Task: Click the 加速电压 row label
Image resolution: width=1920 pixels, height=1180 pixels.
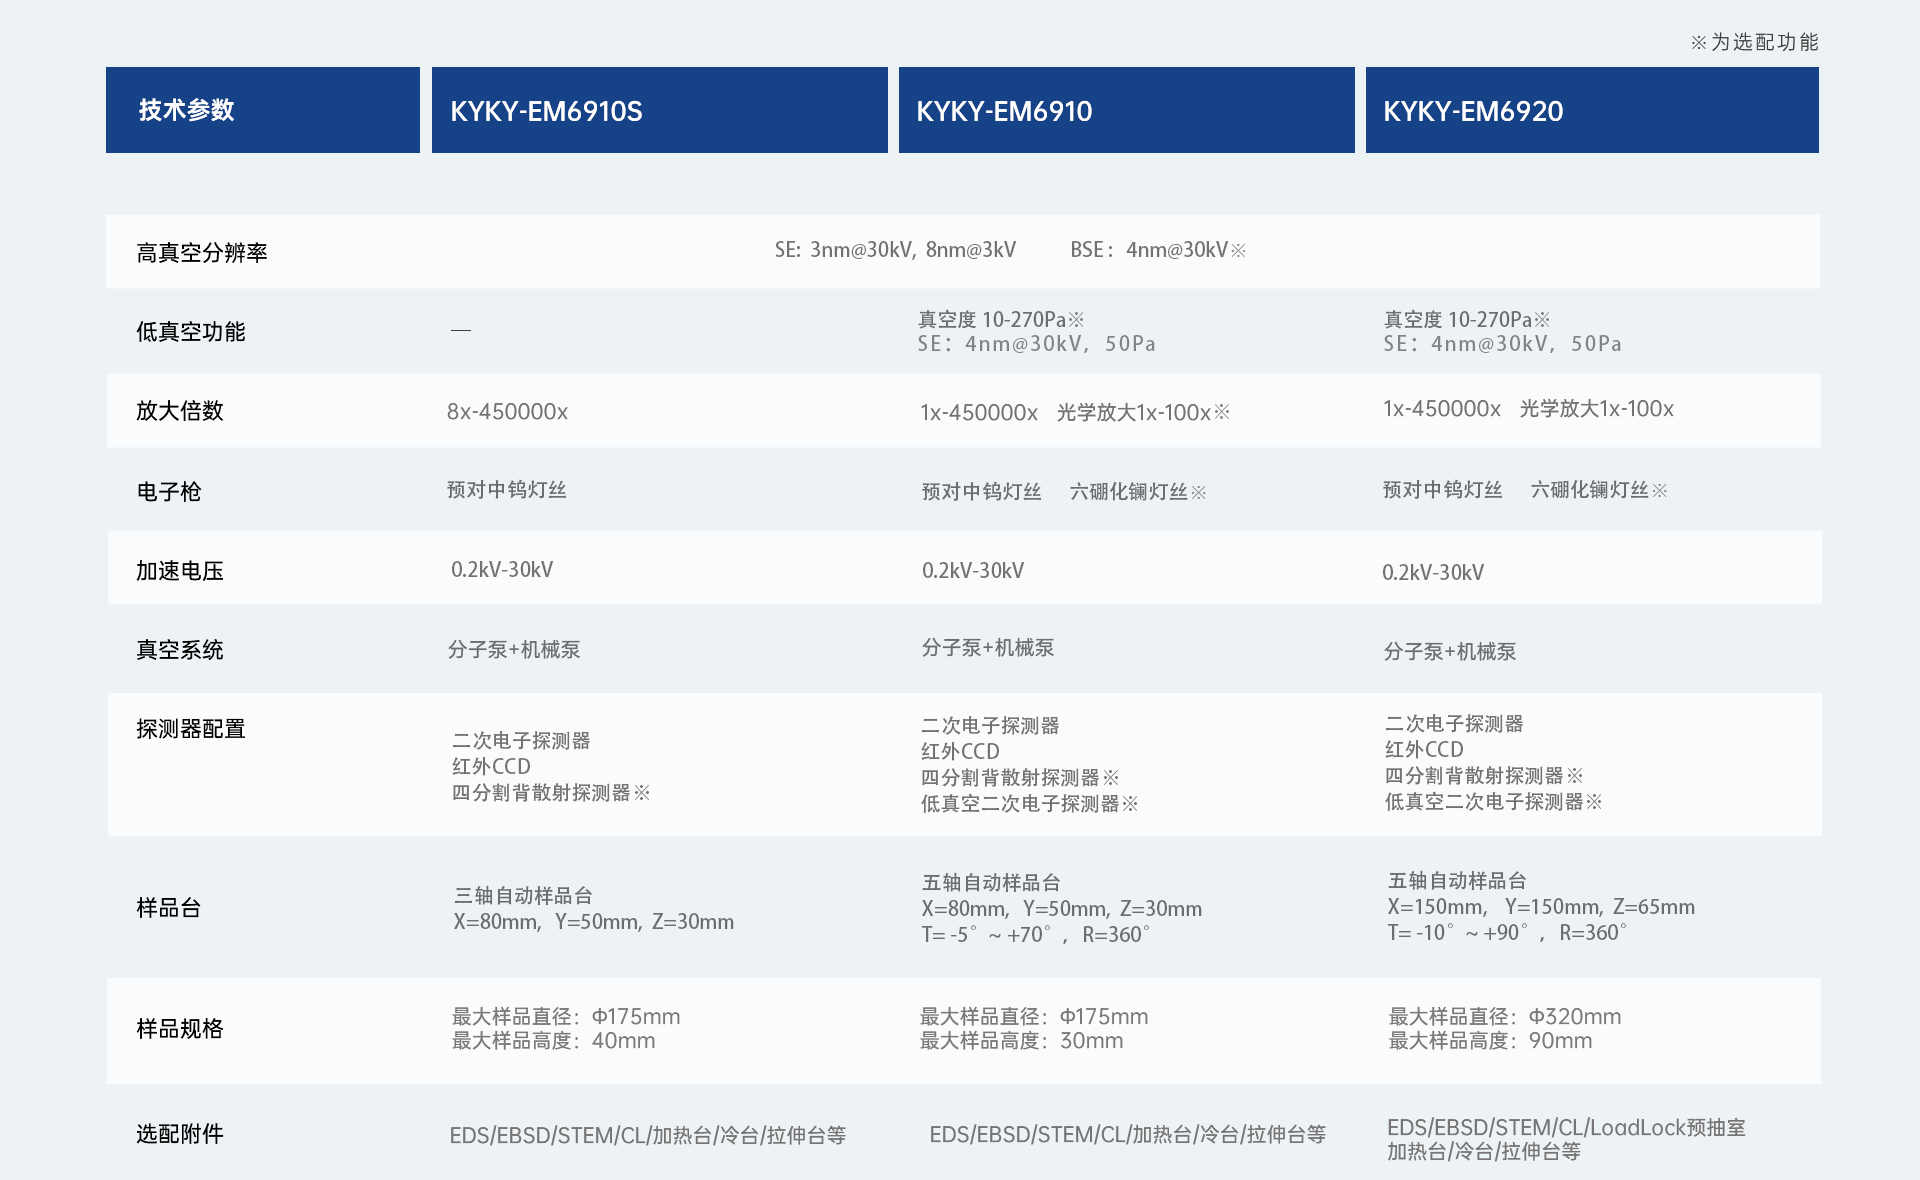Action: [180, 570]
